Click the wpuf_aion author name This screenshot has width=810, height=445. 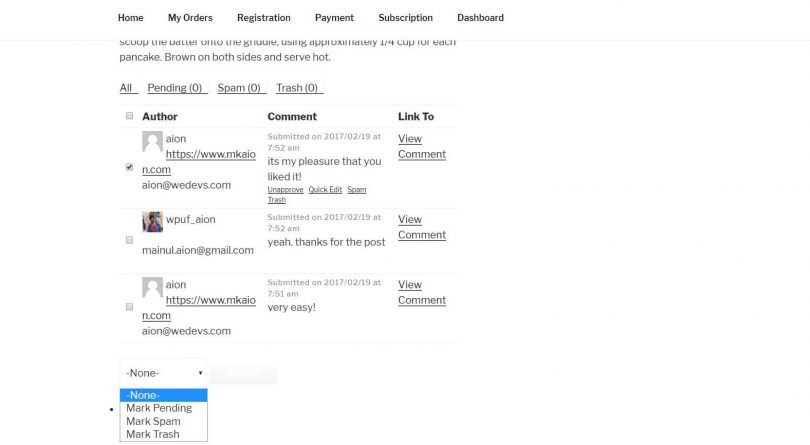pos(191,219)
